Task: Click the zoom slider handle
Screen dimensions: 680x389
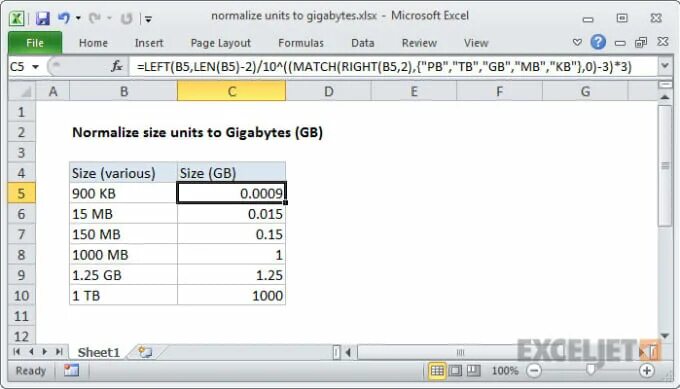Action: (590, 370)
